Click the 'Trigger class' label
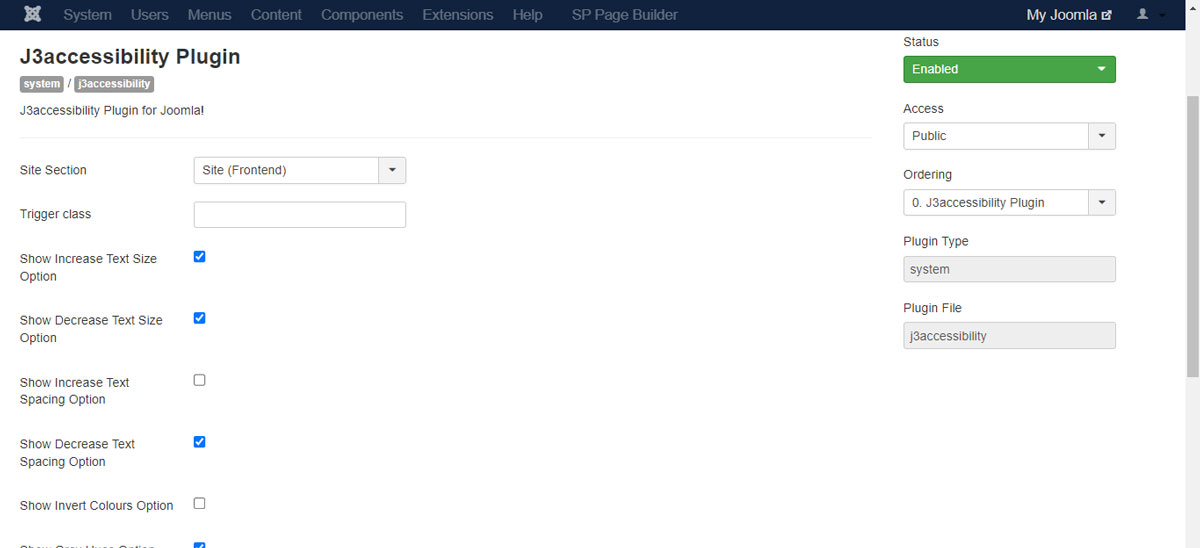 [x=55, y=215]
